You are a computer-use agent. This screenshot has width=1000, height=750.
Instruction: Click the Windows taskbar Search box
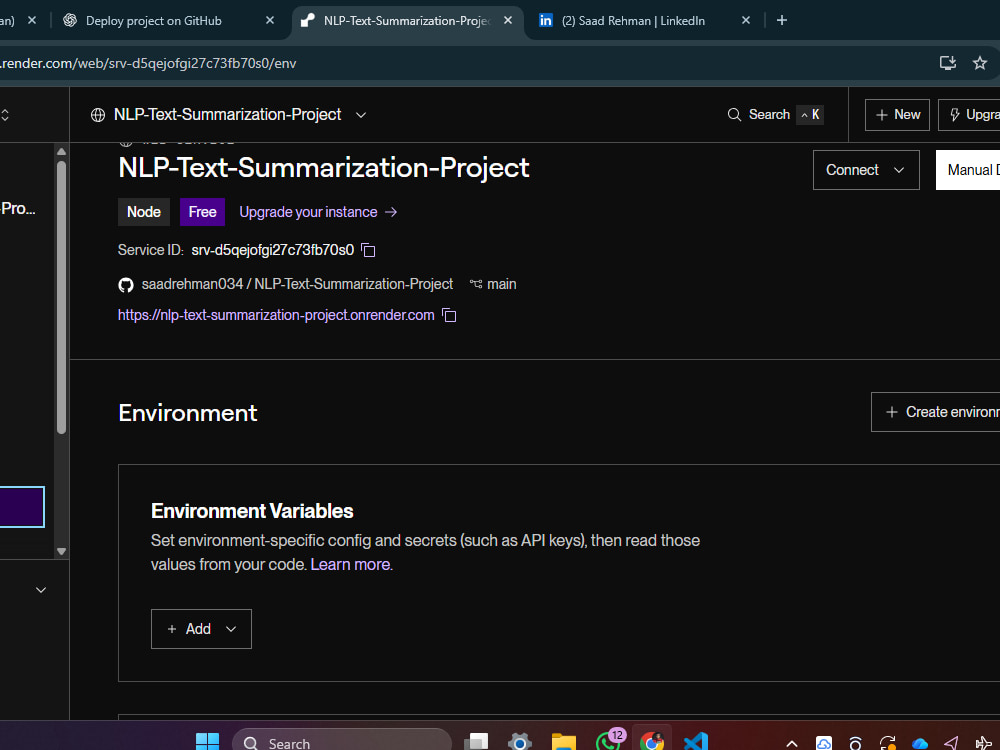(x=342, y=742)
